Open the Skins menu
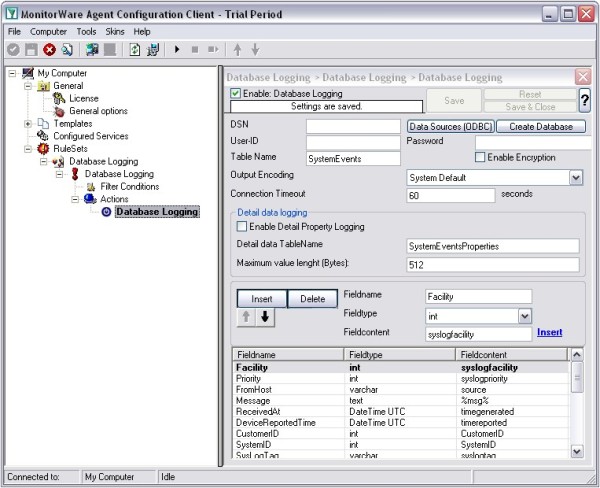The height and width of the screenshot is (488, 600). pos(115,31)
